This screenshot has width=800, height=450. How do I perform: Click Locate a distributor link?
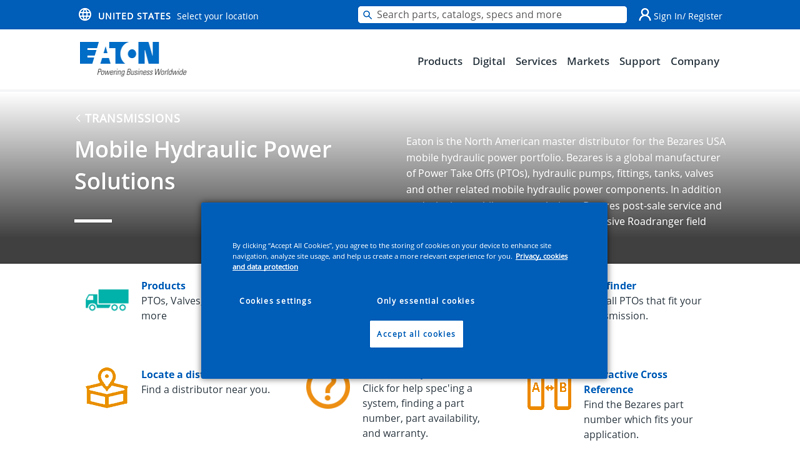(x=171, y=374)
